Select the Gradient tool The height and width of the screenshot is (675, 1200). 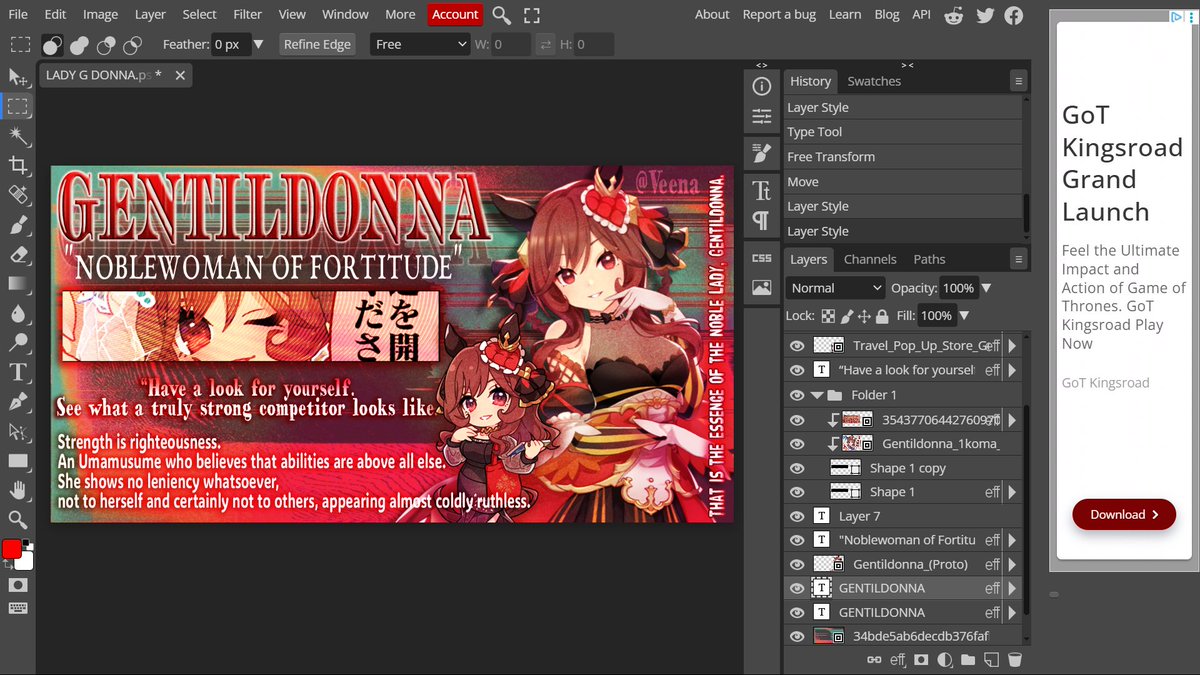tap(18, 284)
